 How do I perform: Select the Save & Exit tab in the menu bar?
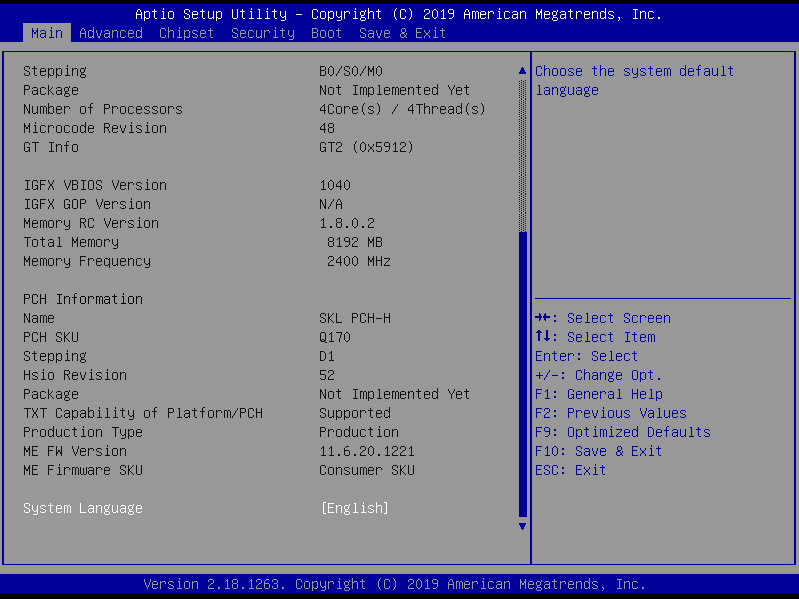[403, 33]
